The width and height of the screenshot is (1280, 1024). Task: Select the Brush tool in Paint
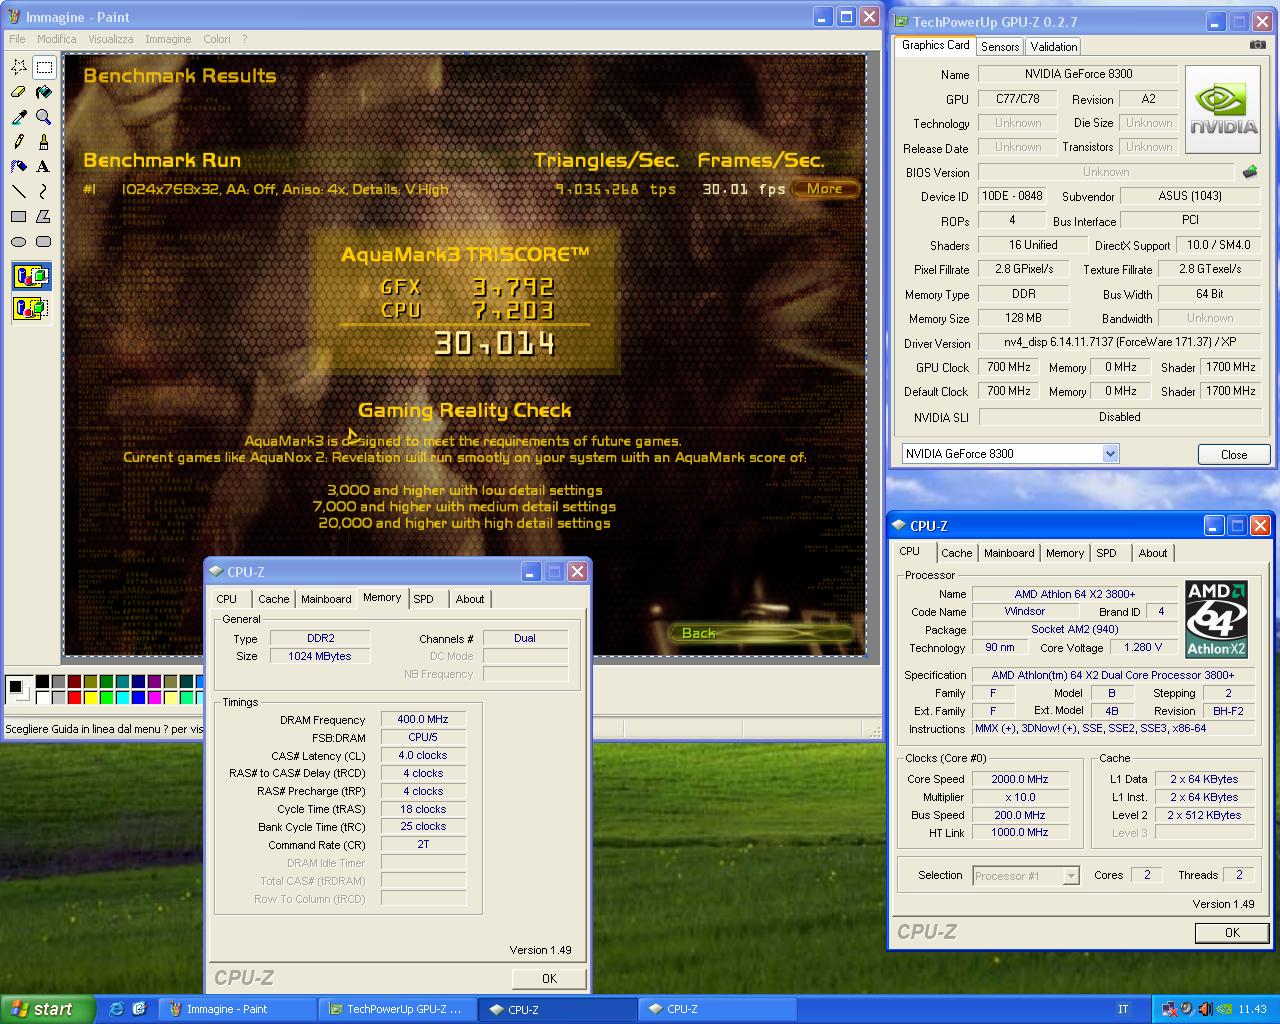pos(43,142)
